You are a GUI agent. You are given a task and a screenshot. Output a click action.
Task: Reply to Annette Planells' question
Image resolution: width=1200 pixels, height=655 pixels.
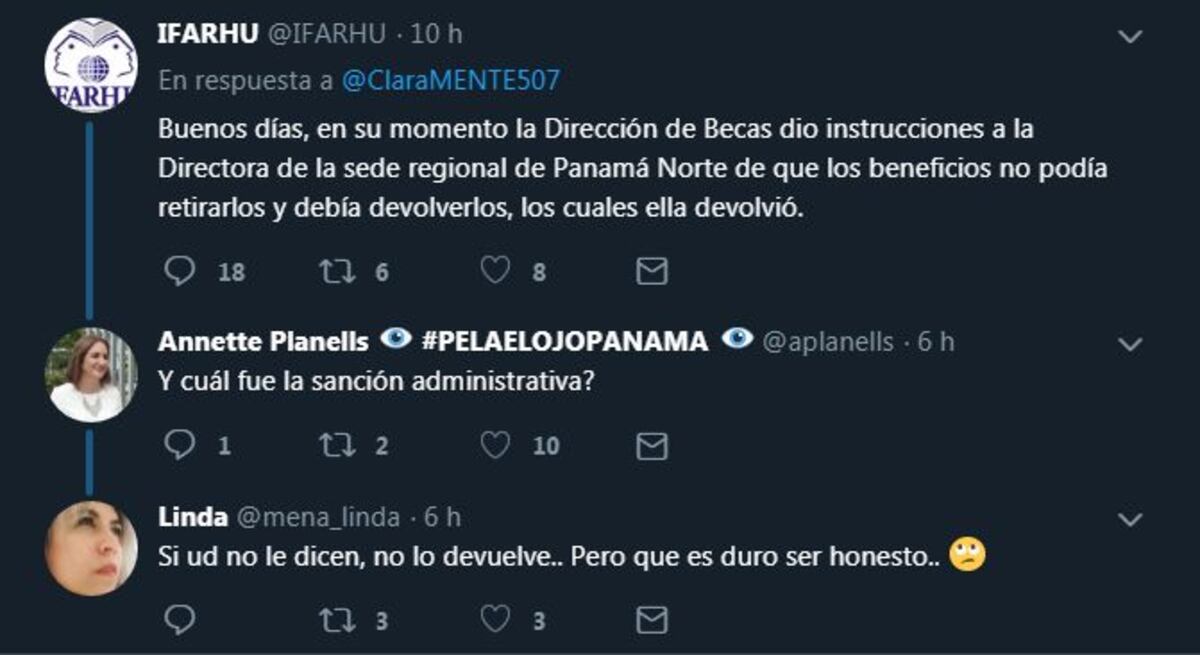[x=181, y=444]
